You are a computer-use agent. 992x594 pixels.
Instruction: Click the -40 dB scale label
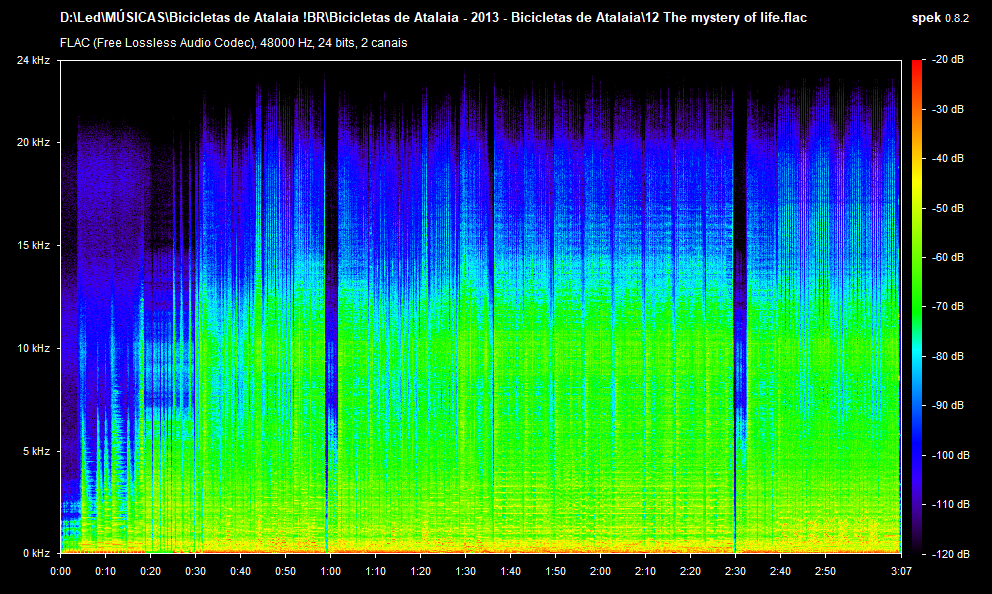coord(948,158)
